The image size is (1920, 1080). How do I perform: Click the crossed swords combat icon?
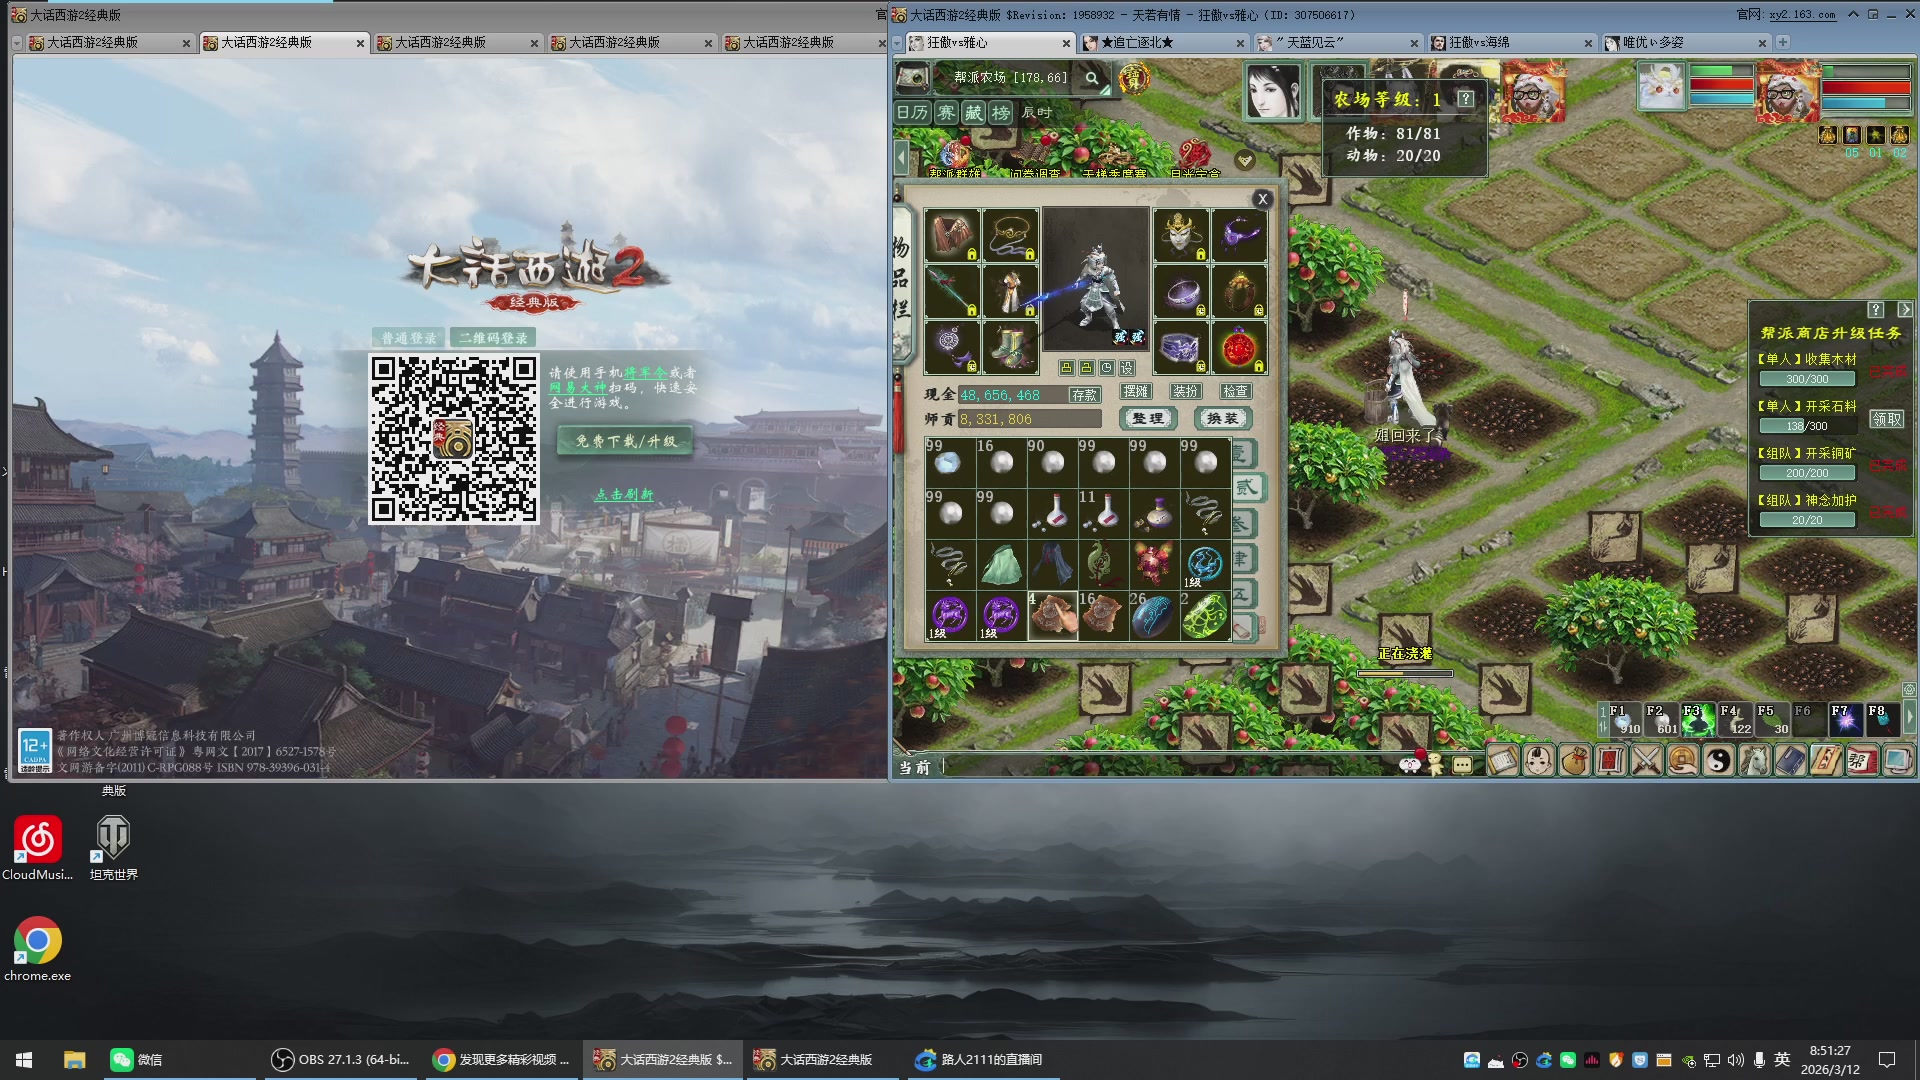(1646, 762)
